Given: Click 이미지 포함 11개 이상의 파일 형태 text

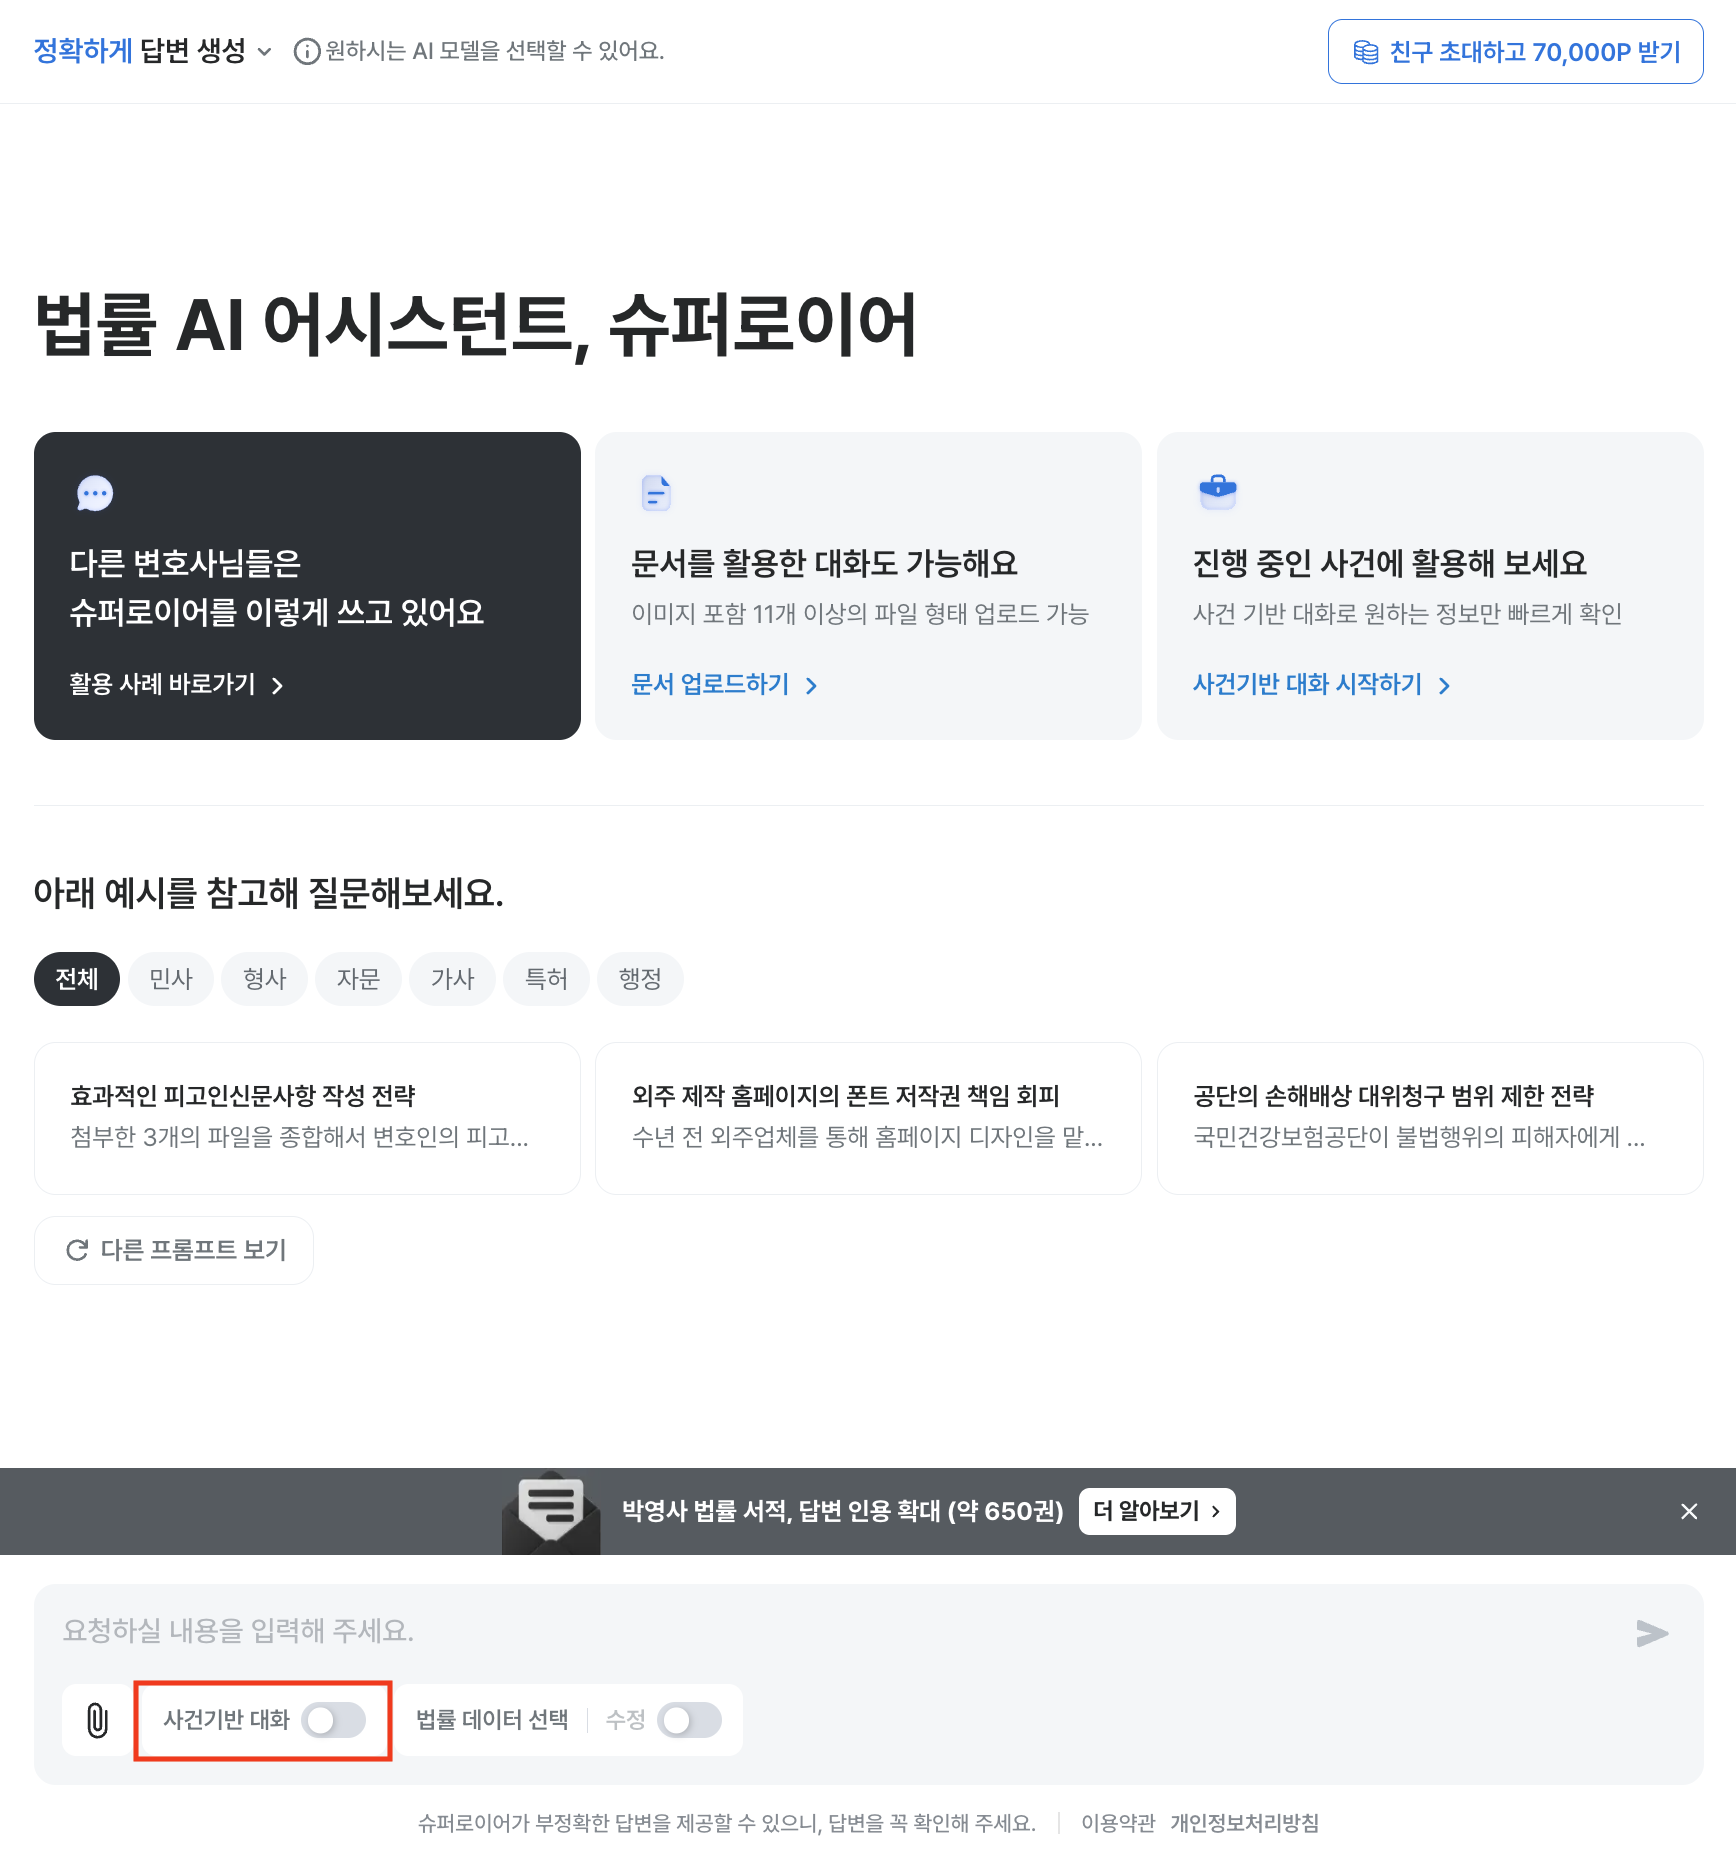Looking at the screenshot, I should click(x=860, y=614).
